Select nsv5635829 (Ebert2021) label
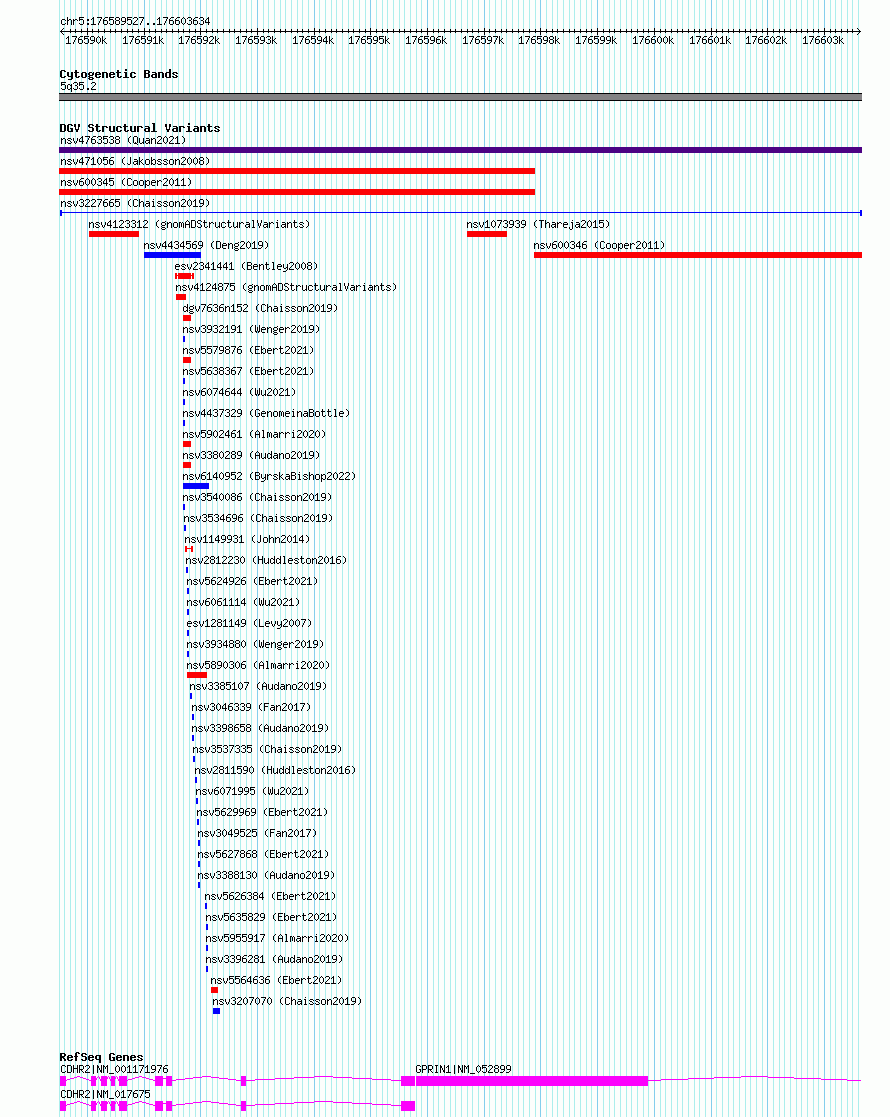Screen dimensions: 890x1117 (x=271, y=918)
